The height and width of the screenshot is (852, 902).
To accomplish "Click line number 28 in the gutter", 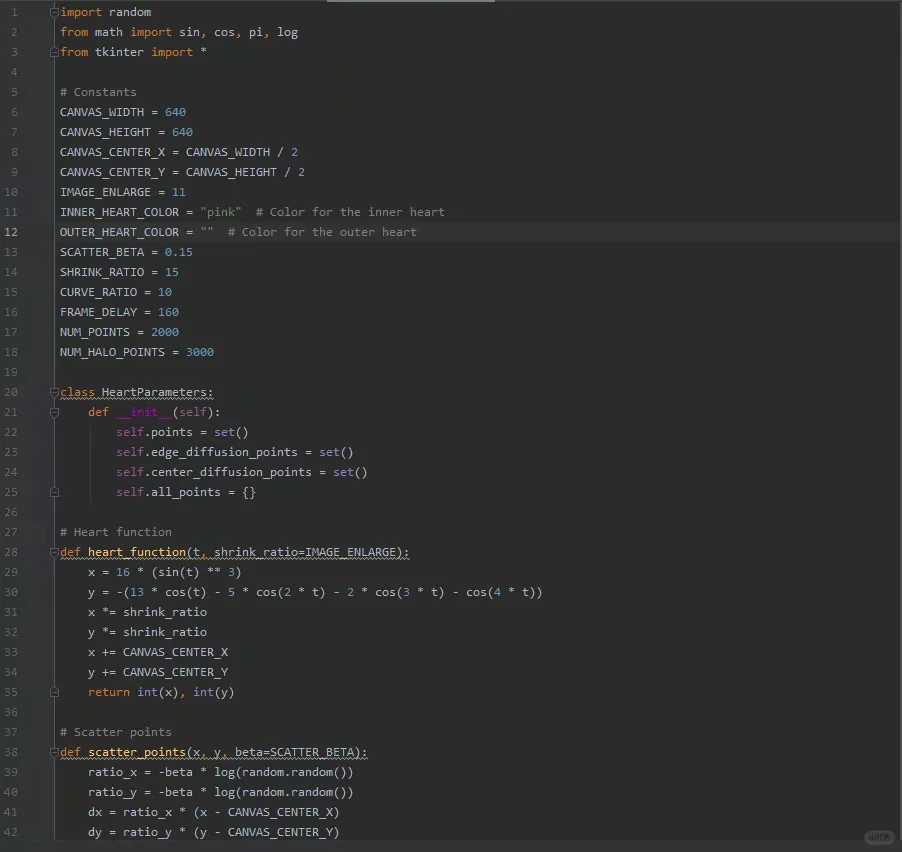I will [11, 552].
